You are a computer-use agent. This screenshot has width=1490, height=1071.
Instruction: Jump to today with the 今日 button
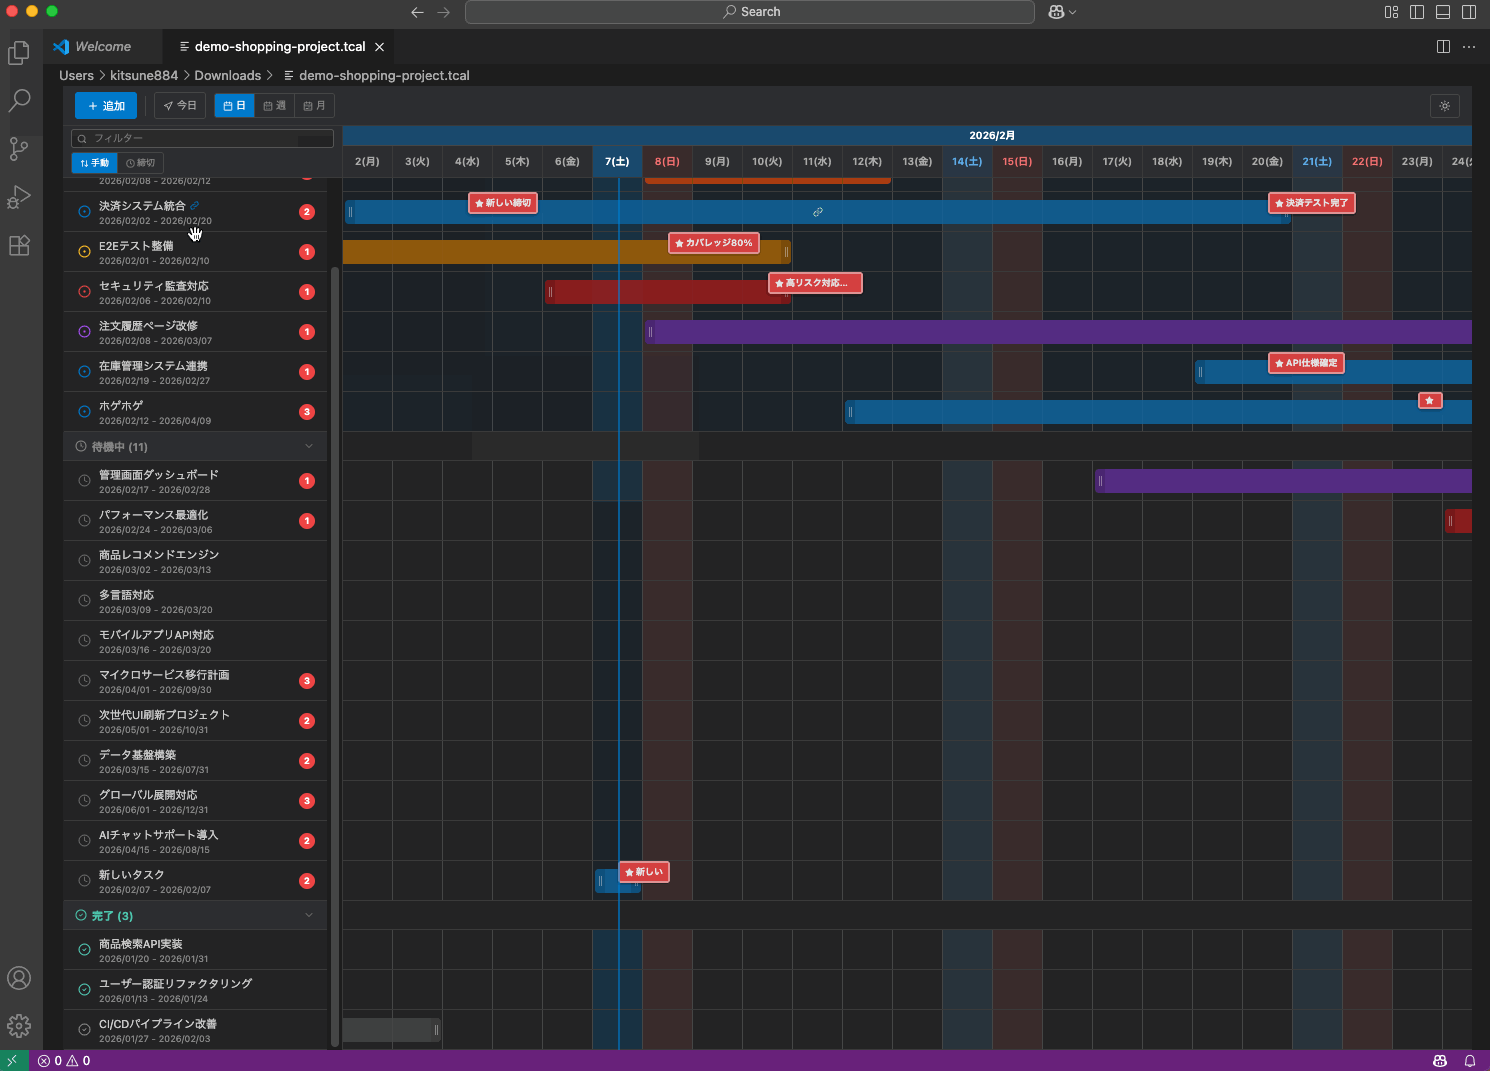181,106
